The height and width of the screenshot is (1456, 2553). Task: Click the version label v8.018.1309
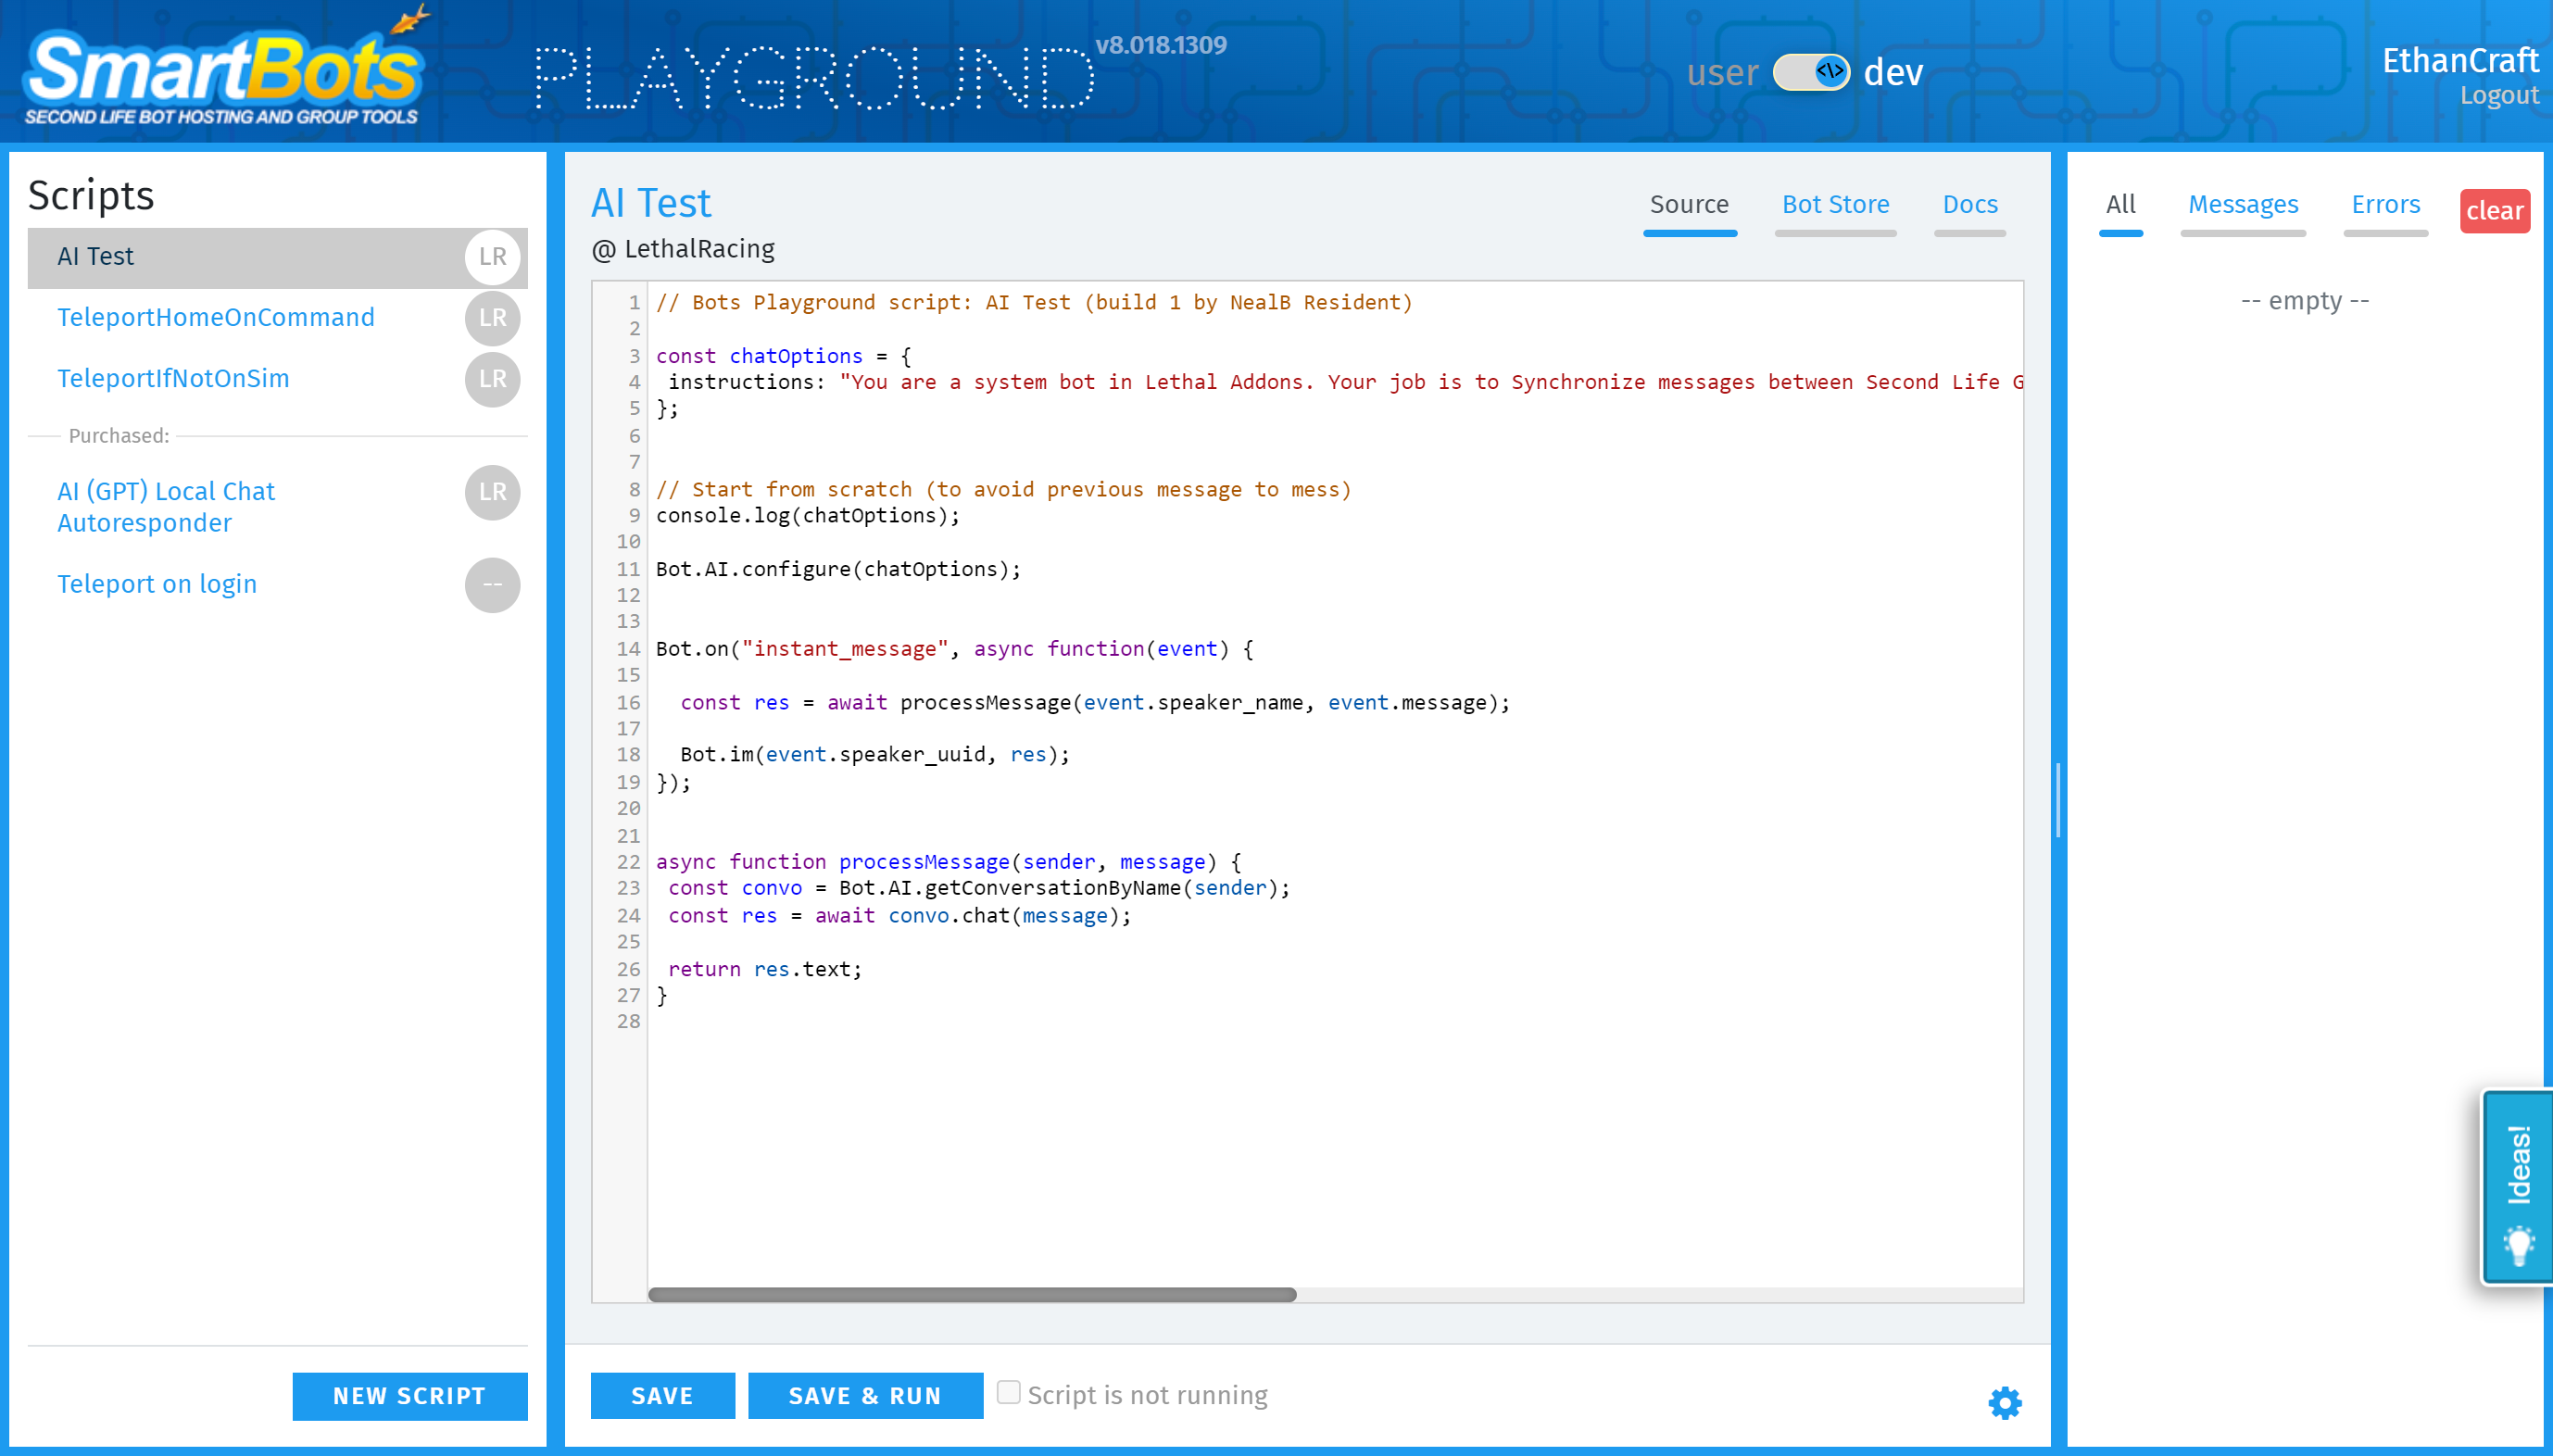(x=1161, y=45)
